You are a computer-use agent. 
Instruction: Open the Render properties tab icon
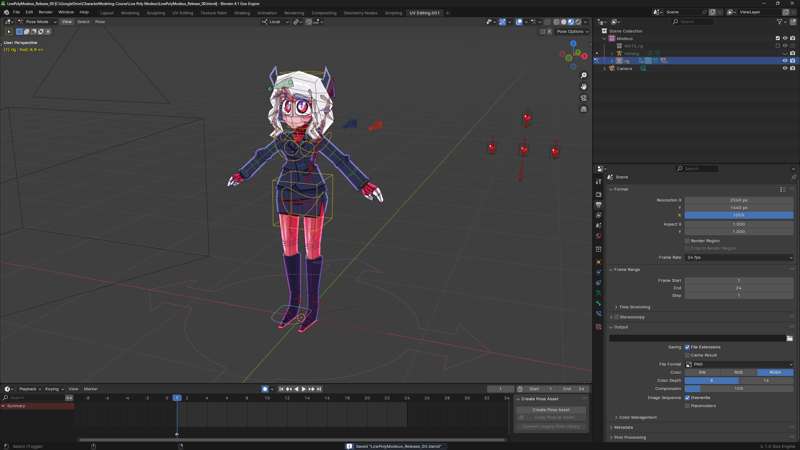[x=598, y=194]
